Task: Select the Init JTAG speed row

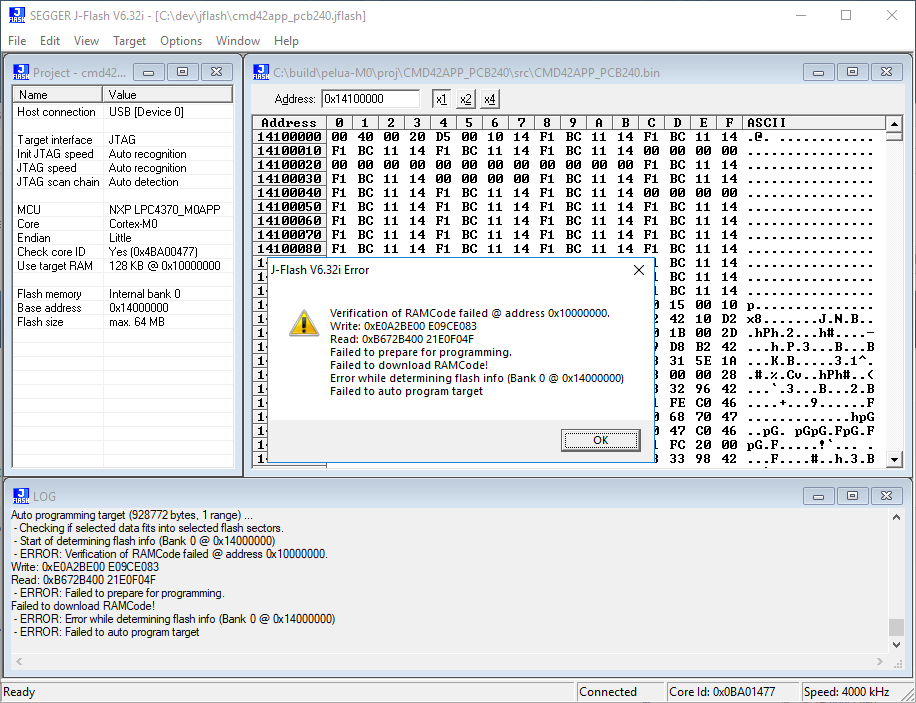Action: click(x=123, y=154)
